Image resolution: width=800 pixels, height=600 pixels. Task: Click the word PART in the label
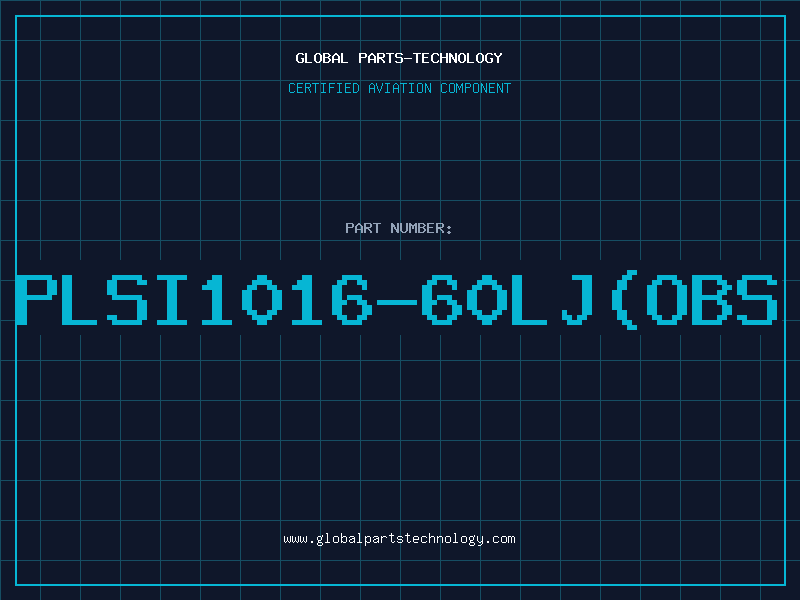(363, 228)
